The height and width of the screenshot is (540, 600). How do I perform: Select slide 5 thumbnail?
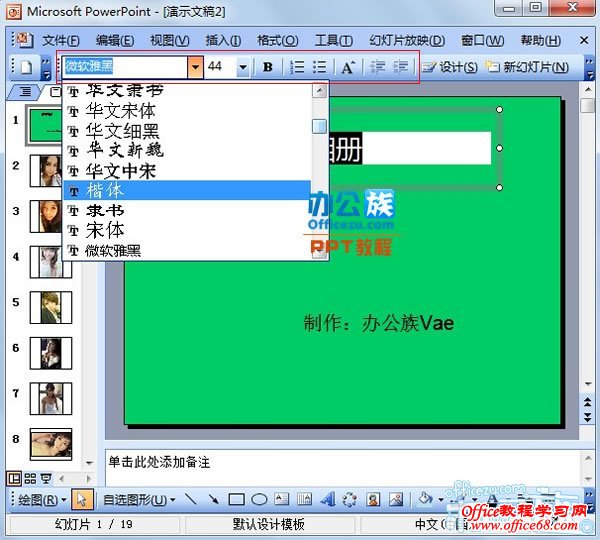(x=51, y=307)
